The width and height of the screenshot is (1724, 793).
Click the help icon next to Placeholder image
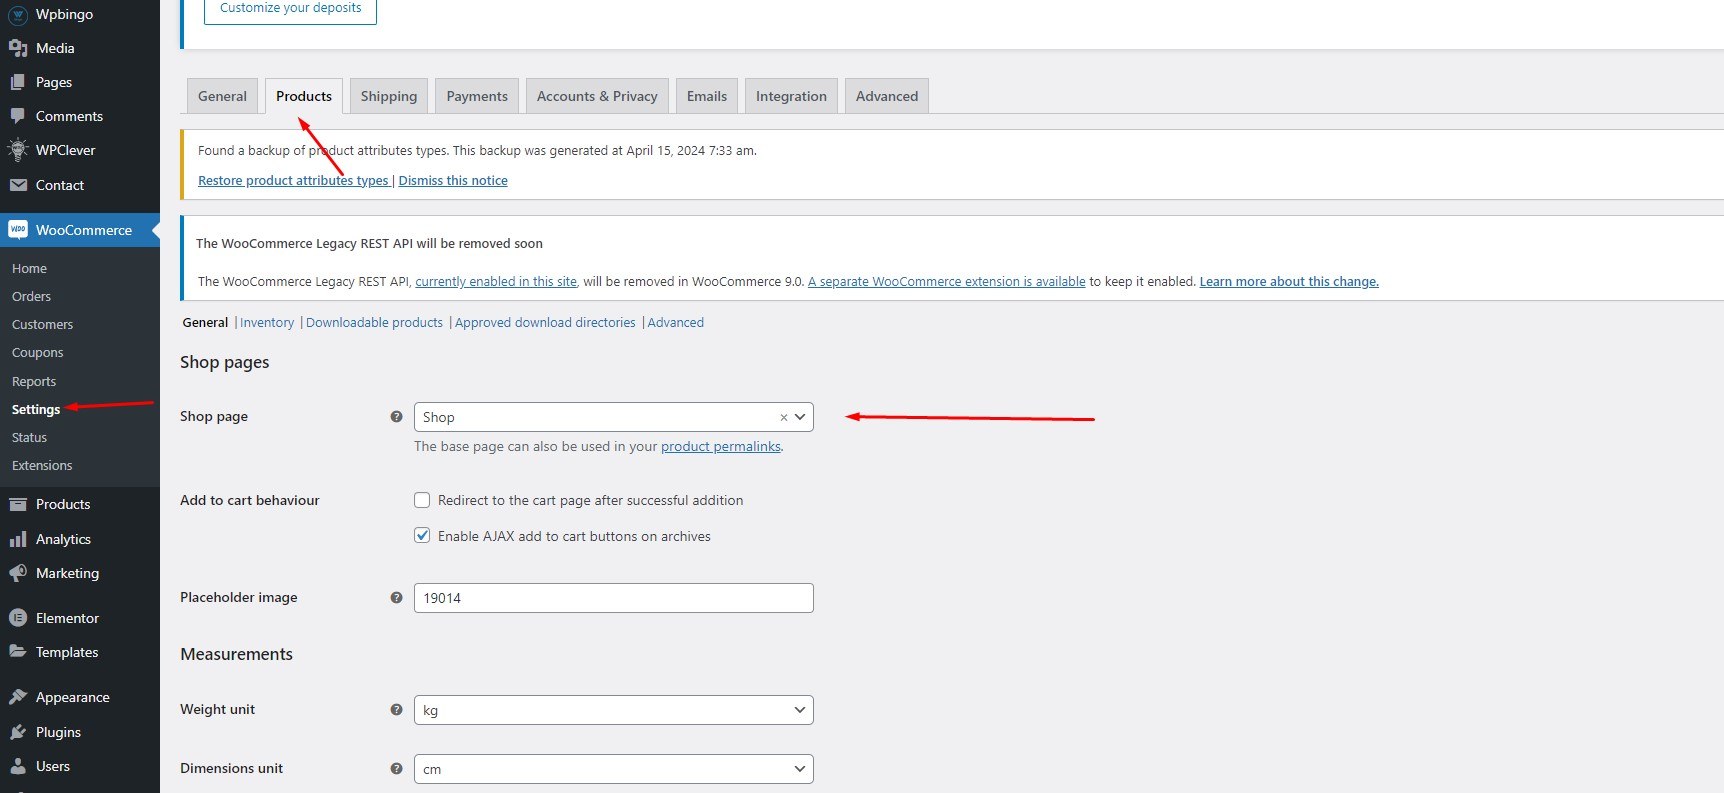[396, 598]
